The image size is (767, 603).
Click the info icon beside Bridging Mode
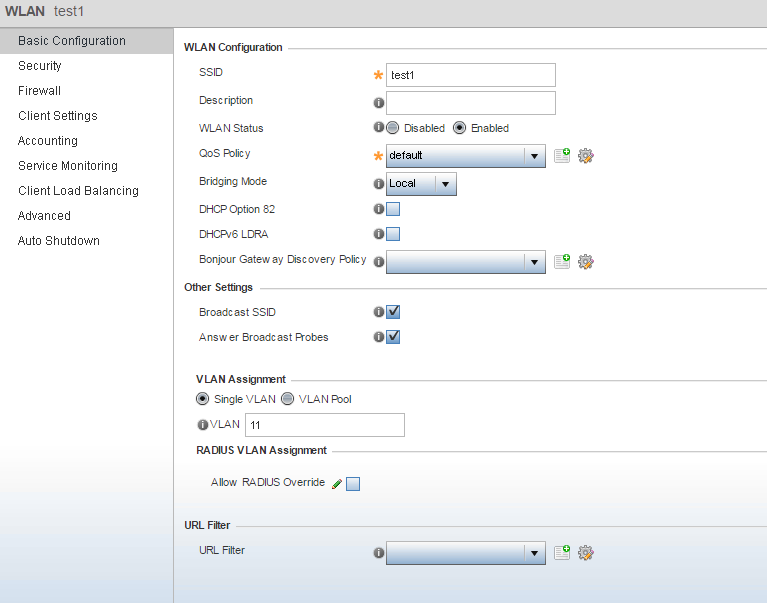pyautogui.click(x=379, y=183)
